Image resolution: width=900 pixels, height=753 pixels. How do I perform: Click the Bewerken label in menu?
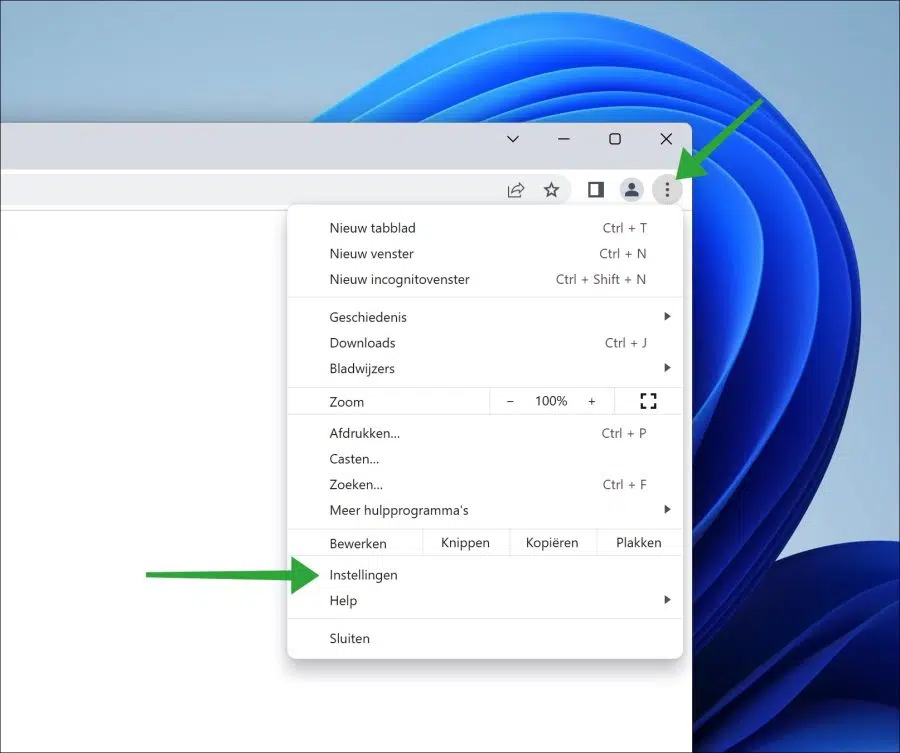[358, 544]
